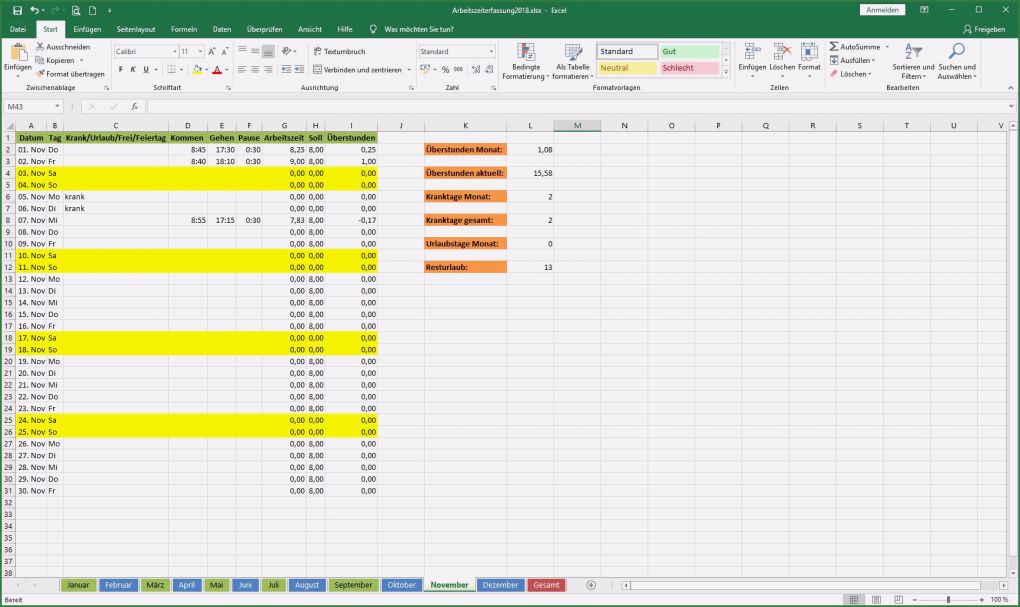
Task: Click Ausschneiden to cut selection
Action: [x=65, y=47]
